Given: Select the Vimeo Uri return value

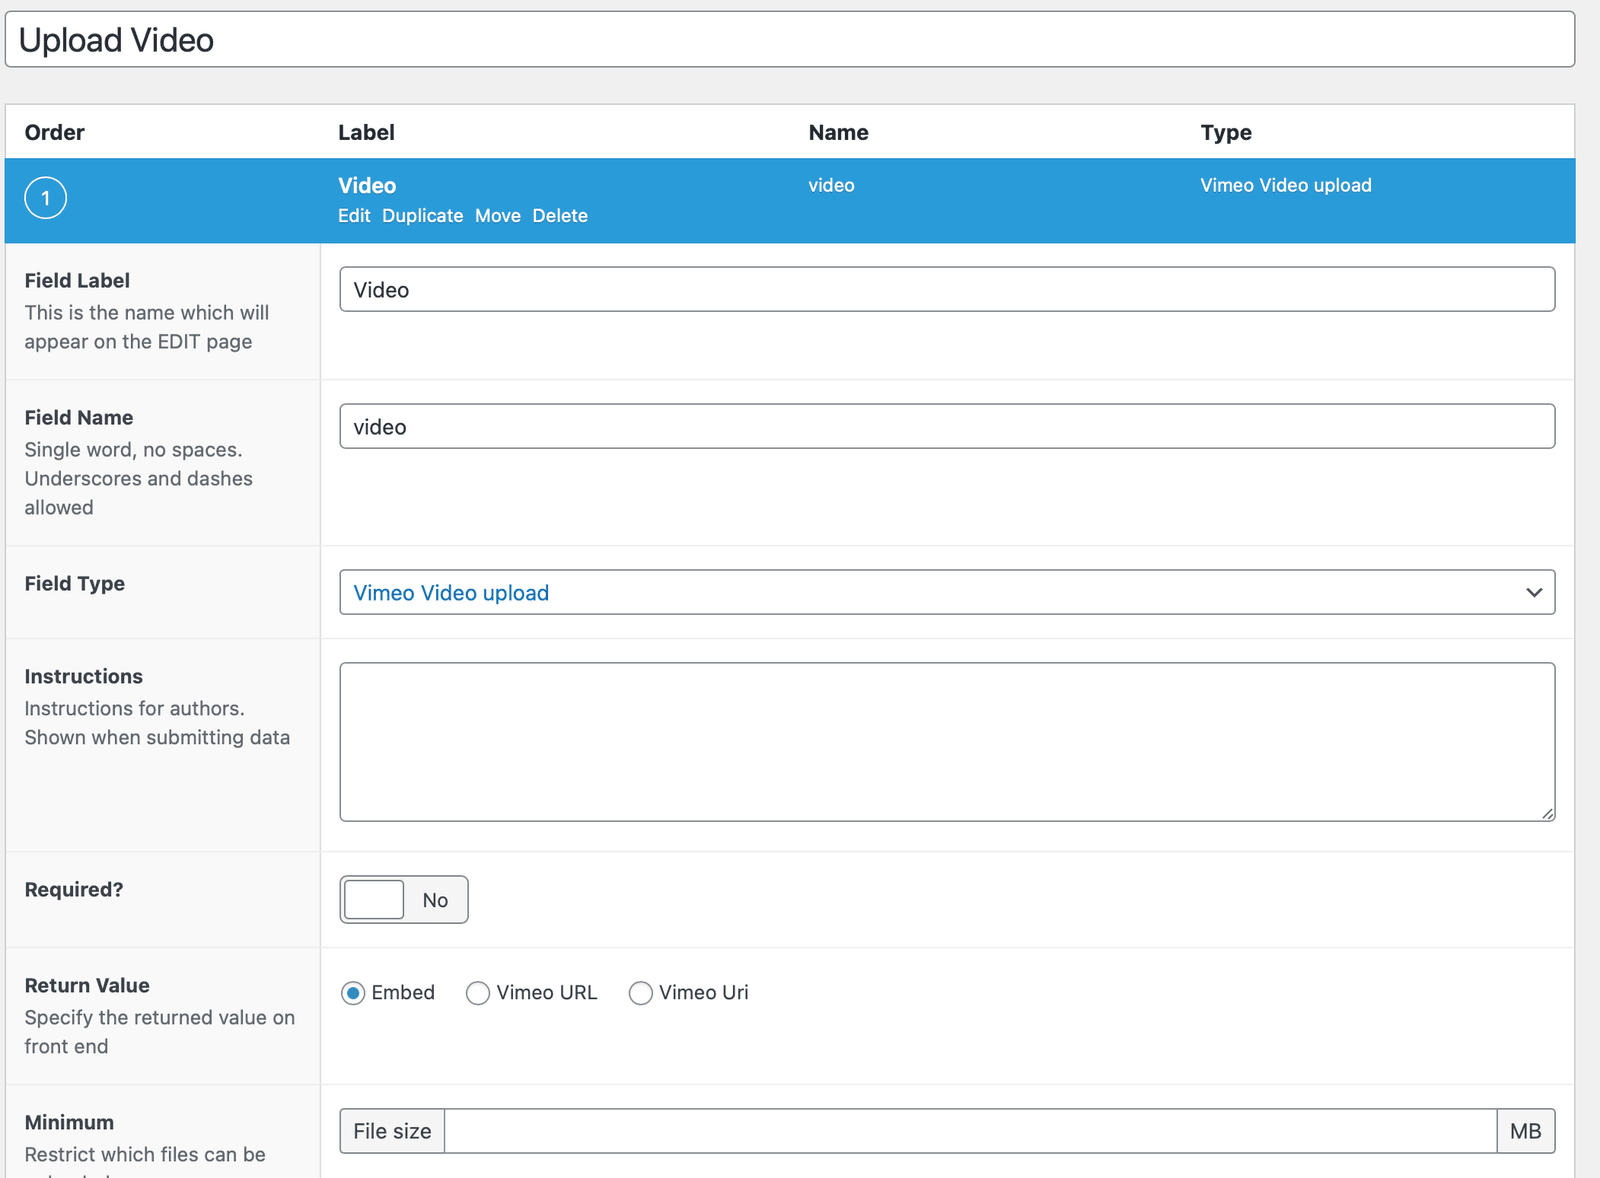Looking at the screenshot, I should click(640, 993).
